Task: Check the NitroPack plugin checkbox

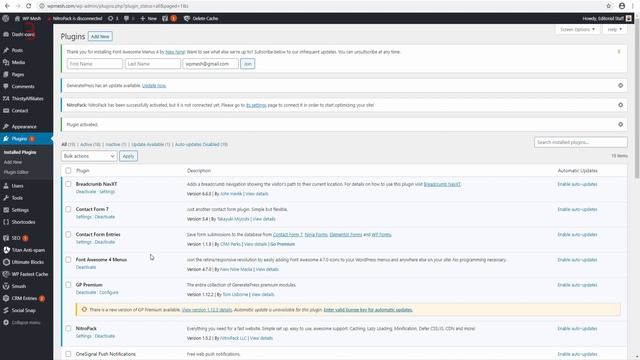Action: [x=68, y=329]
